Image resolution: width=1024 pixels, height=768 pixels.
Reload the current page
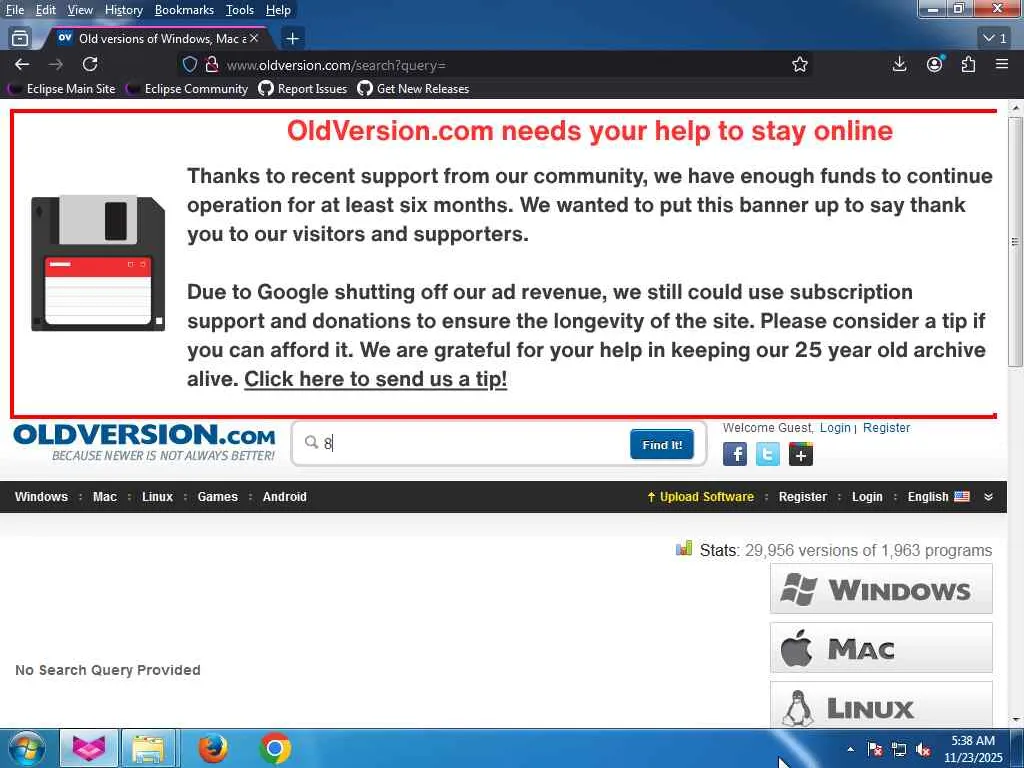[90, 64]
